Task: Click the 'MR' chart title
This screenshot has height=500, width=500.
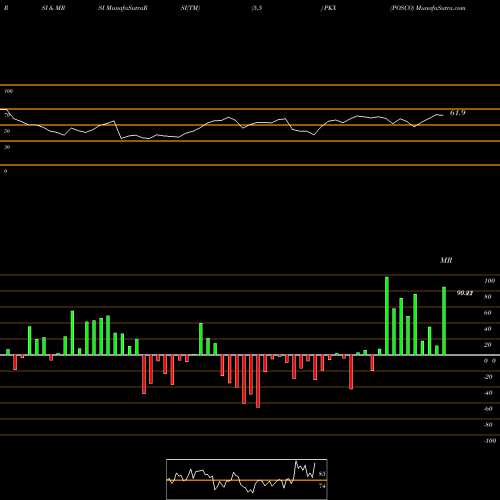Action: tap(446, 260)
